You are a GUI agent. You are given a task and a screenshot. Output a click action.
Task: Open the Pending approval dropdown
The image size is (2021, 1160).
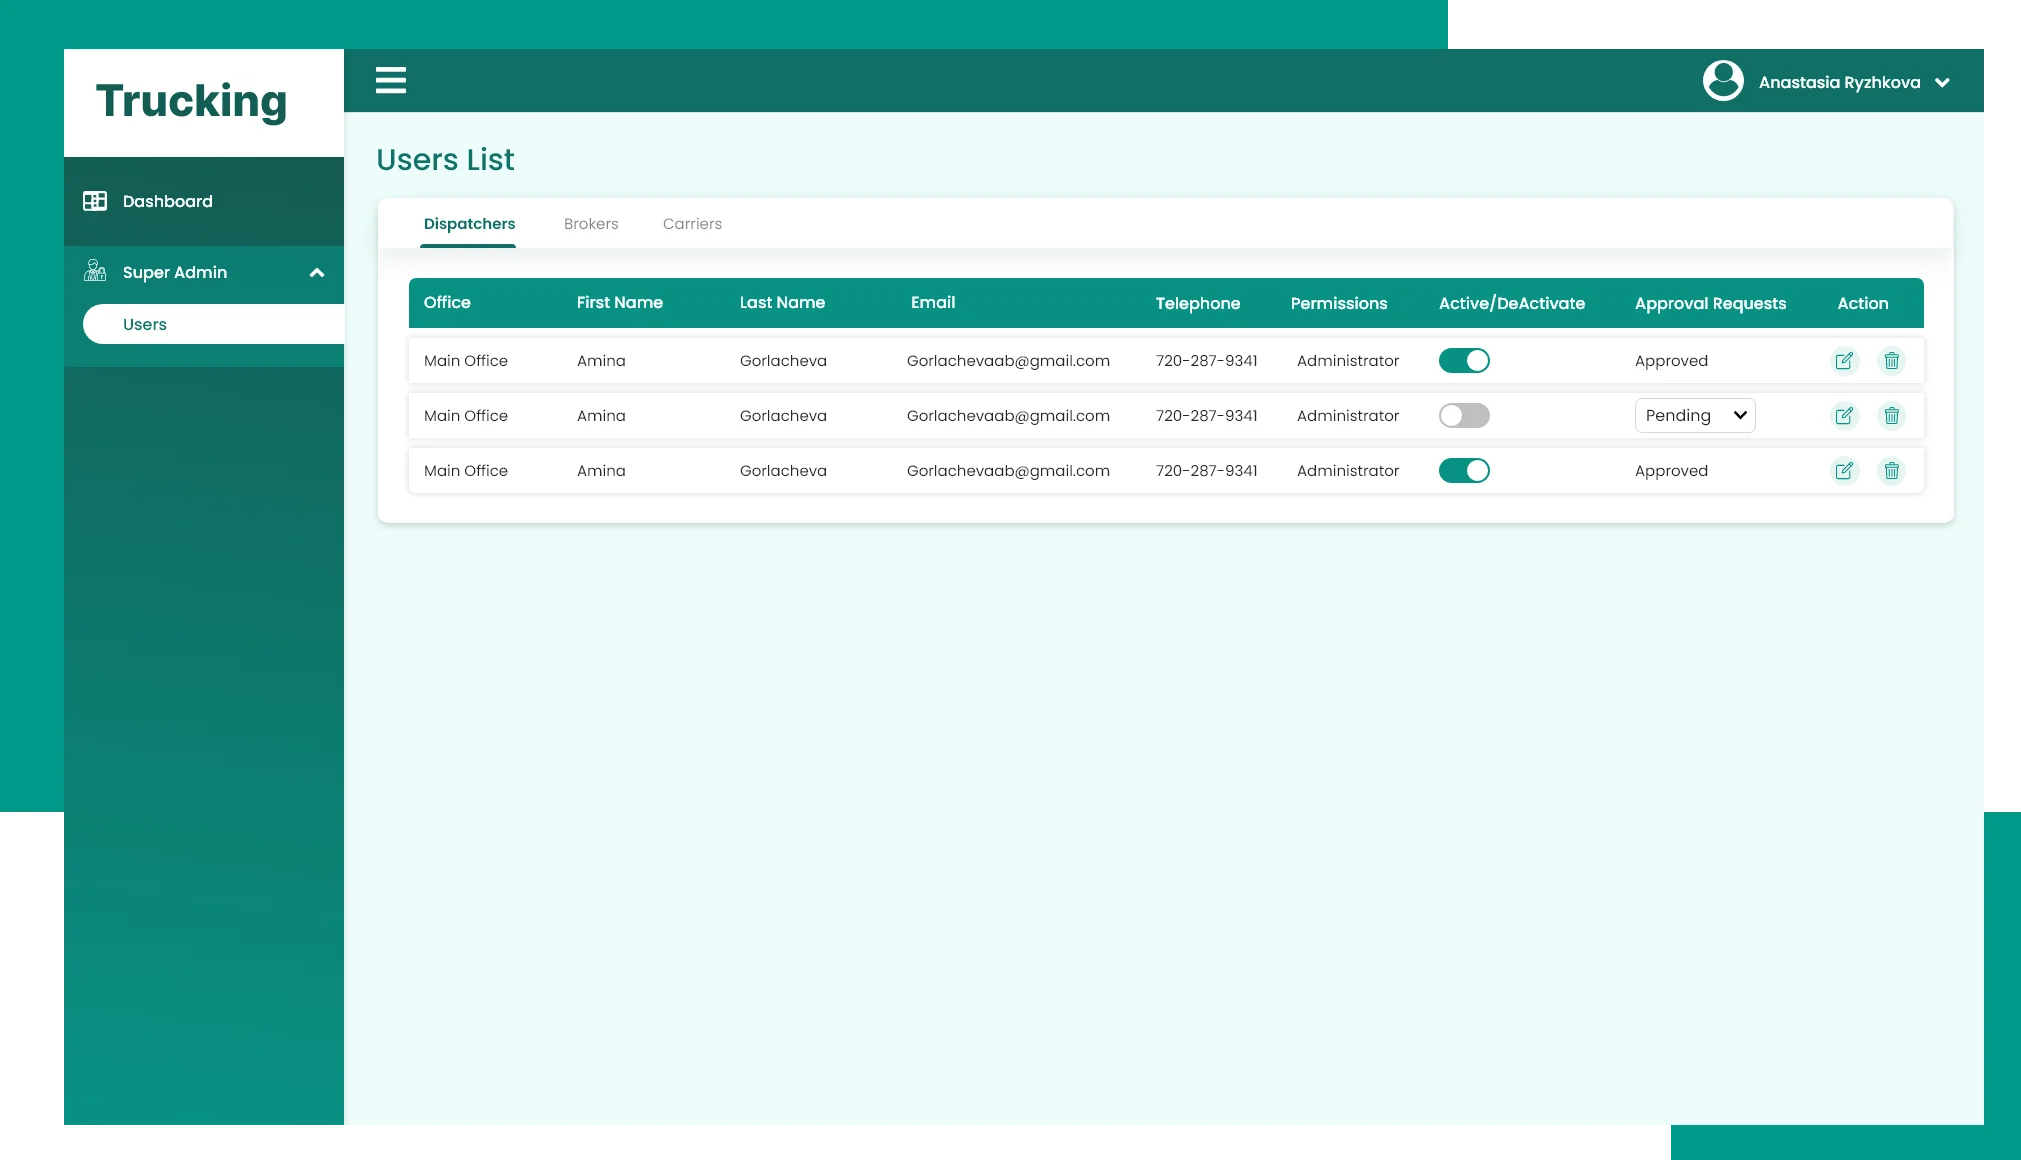[1695, 415]
